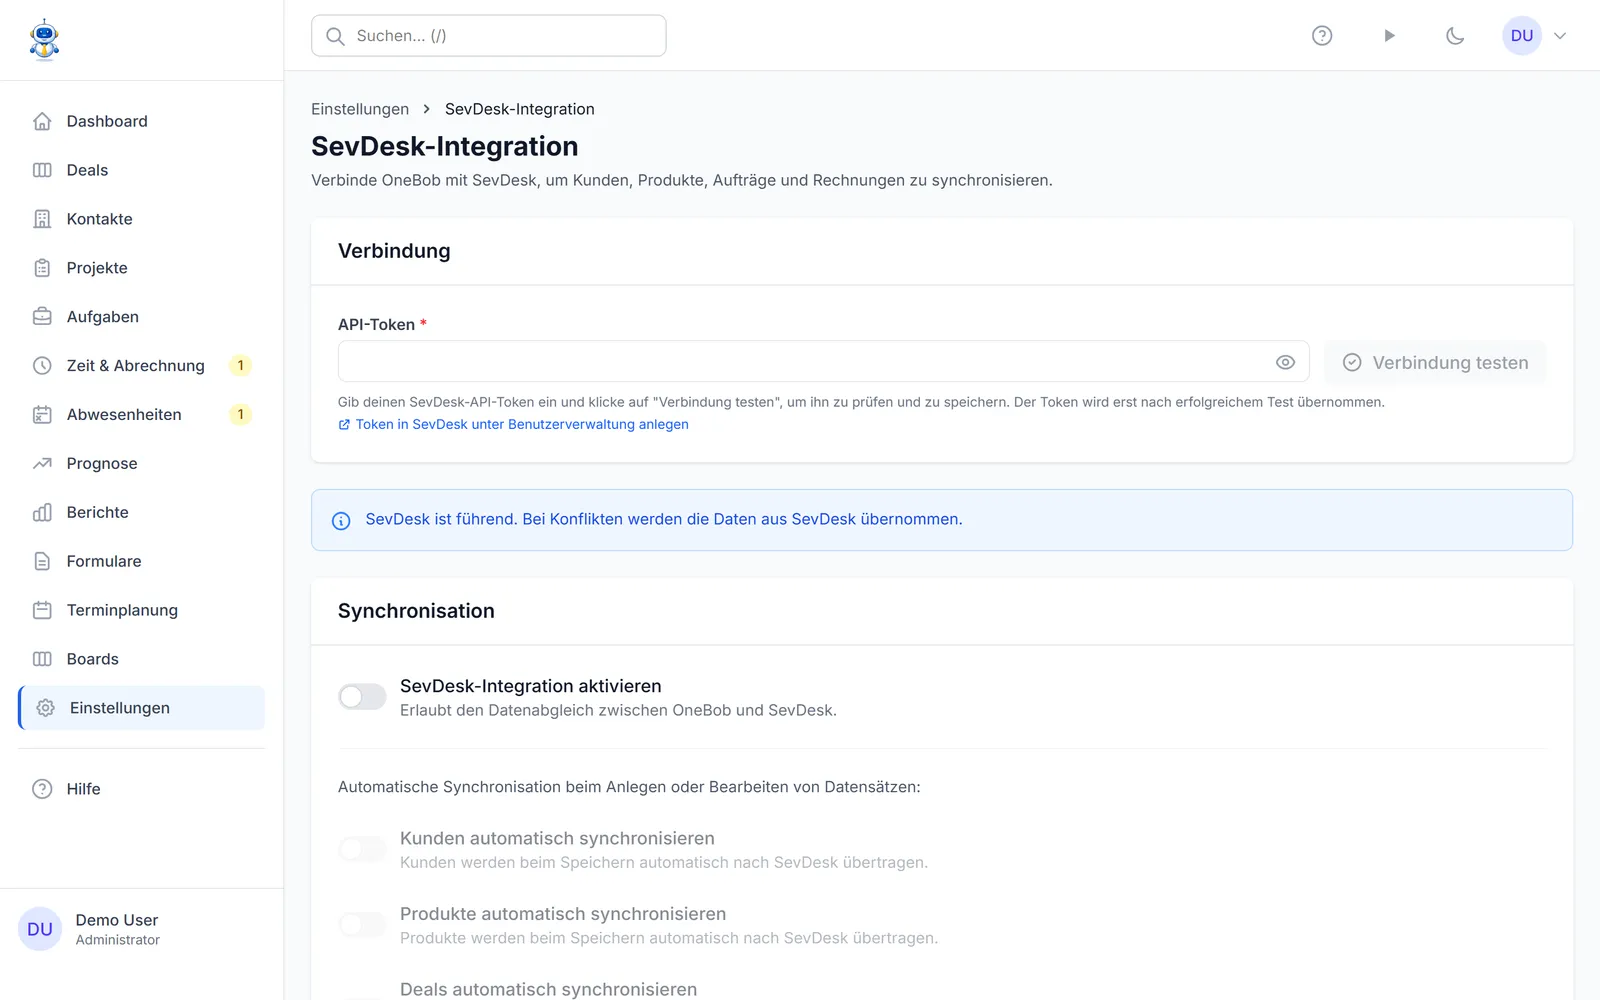The width and height of the screenshot is (1600, 1000).
Task: Click the Deals columns icon
Action: pyautogui.click(x=42, y=170)
